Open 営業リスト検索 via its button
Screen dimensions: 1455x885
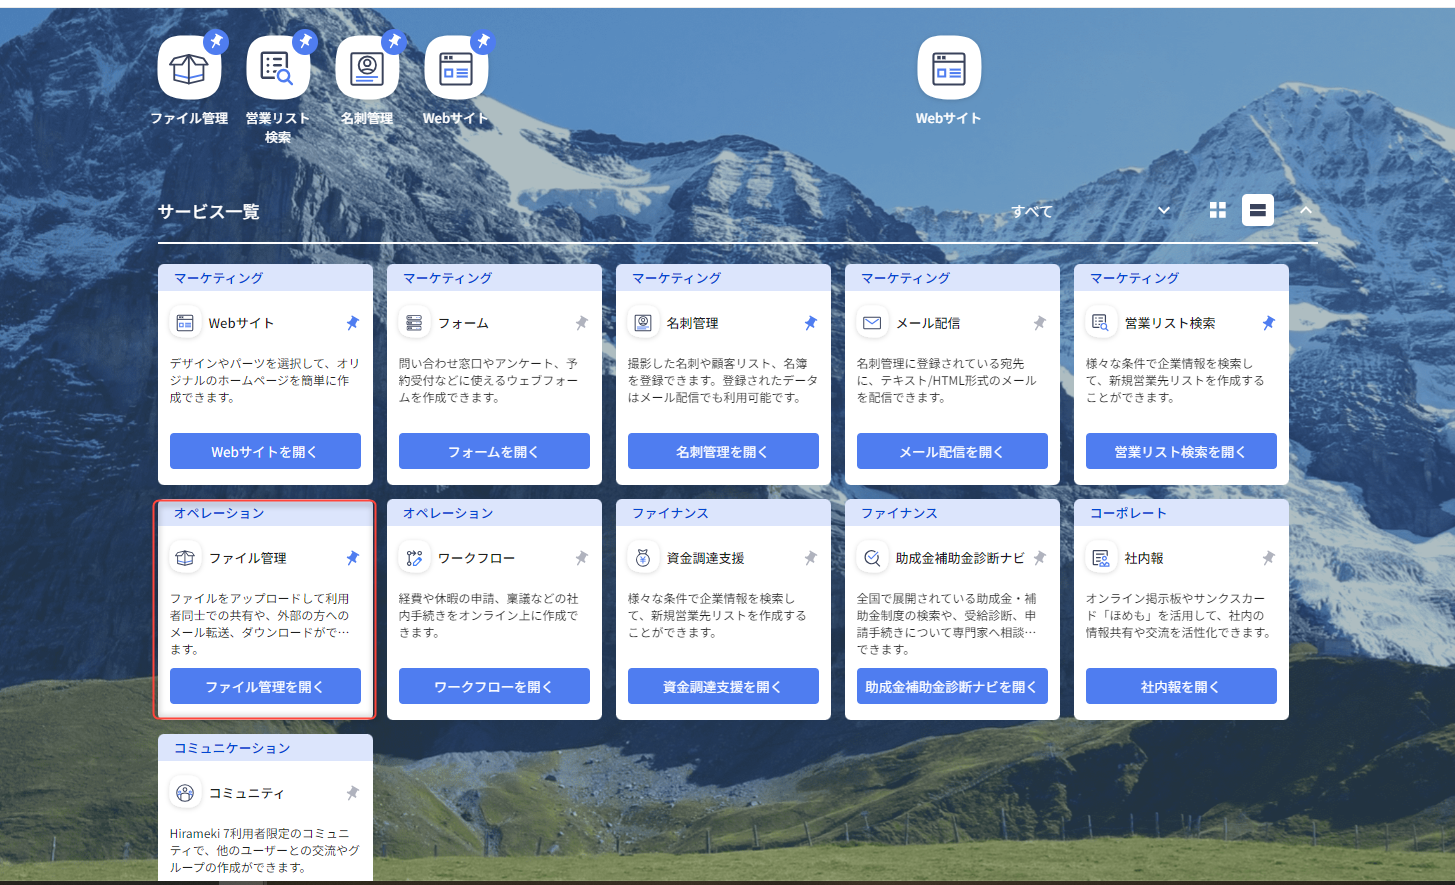1180,452
